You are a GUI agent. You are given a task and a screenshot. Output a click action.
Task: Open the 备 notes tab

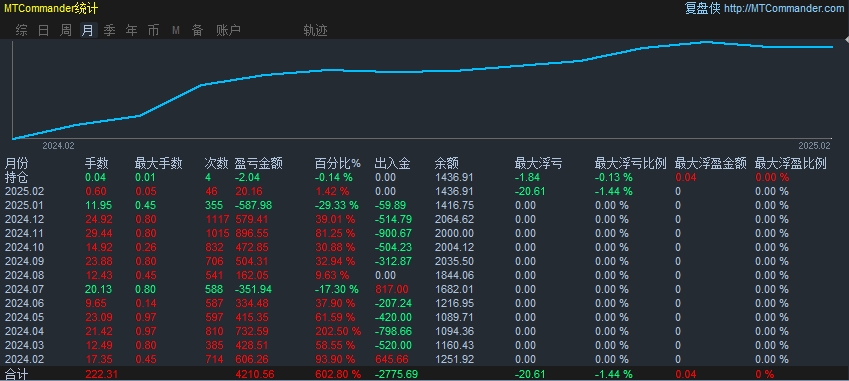(x=197, y=30)
